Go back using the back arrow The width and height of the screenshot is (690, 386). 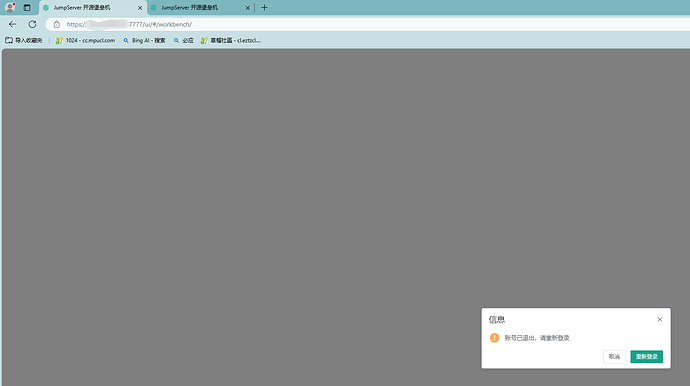pyautogui.click(x=12, y=24)
